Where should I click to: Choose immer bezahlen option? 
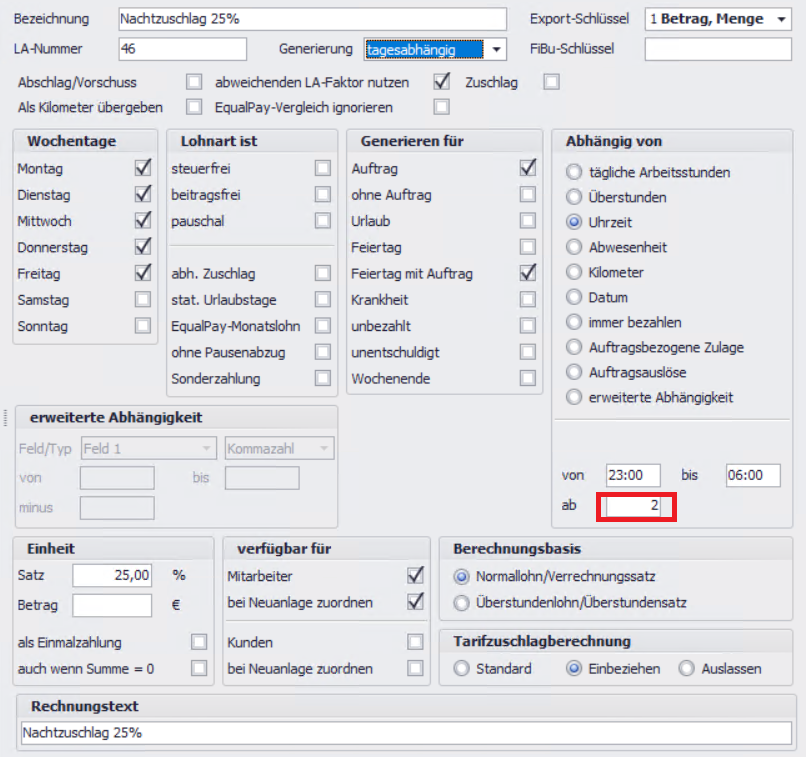574,322
